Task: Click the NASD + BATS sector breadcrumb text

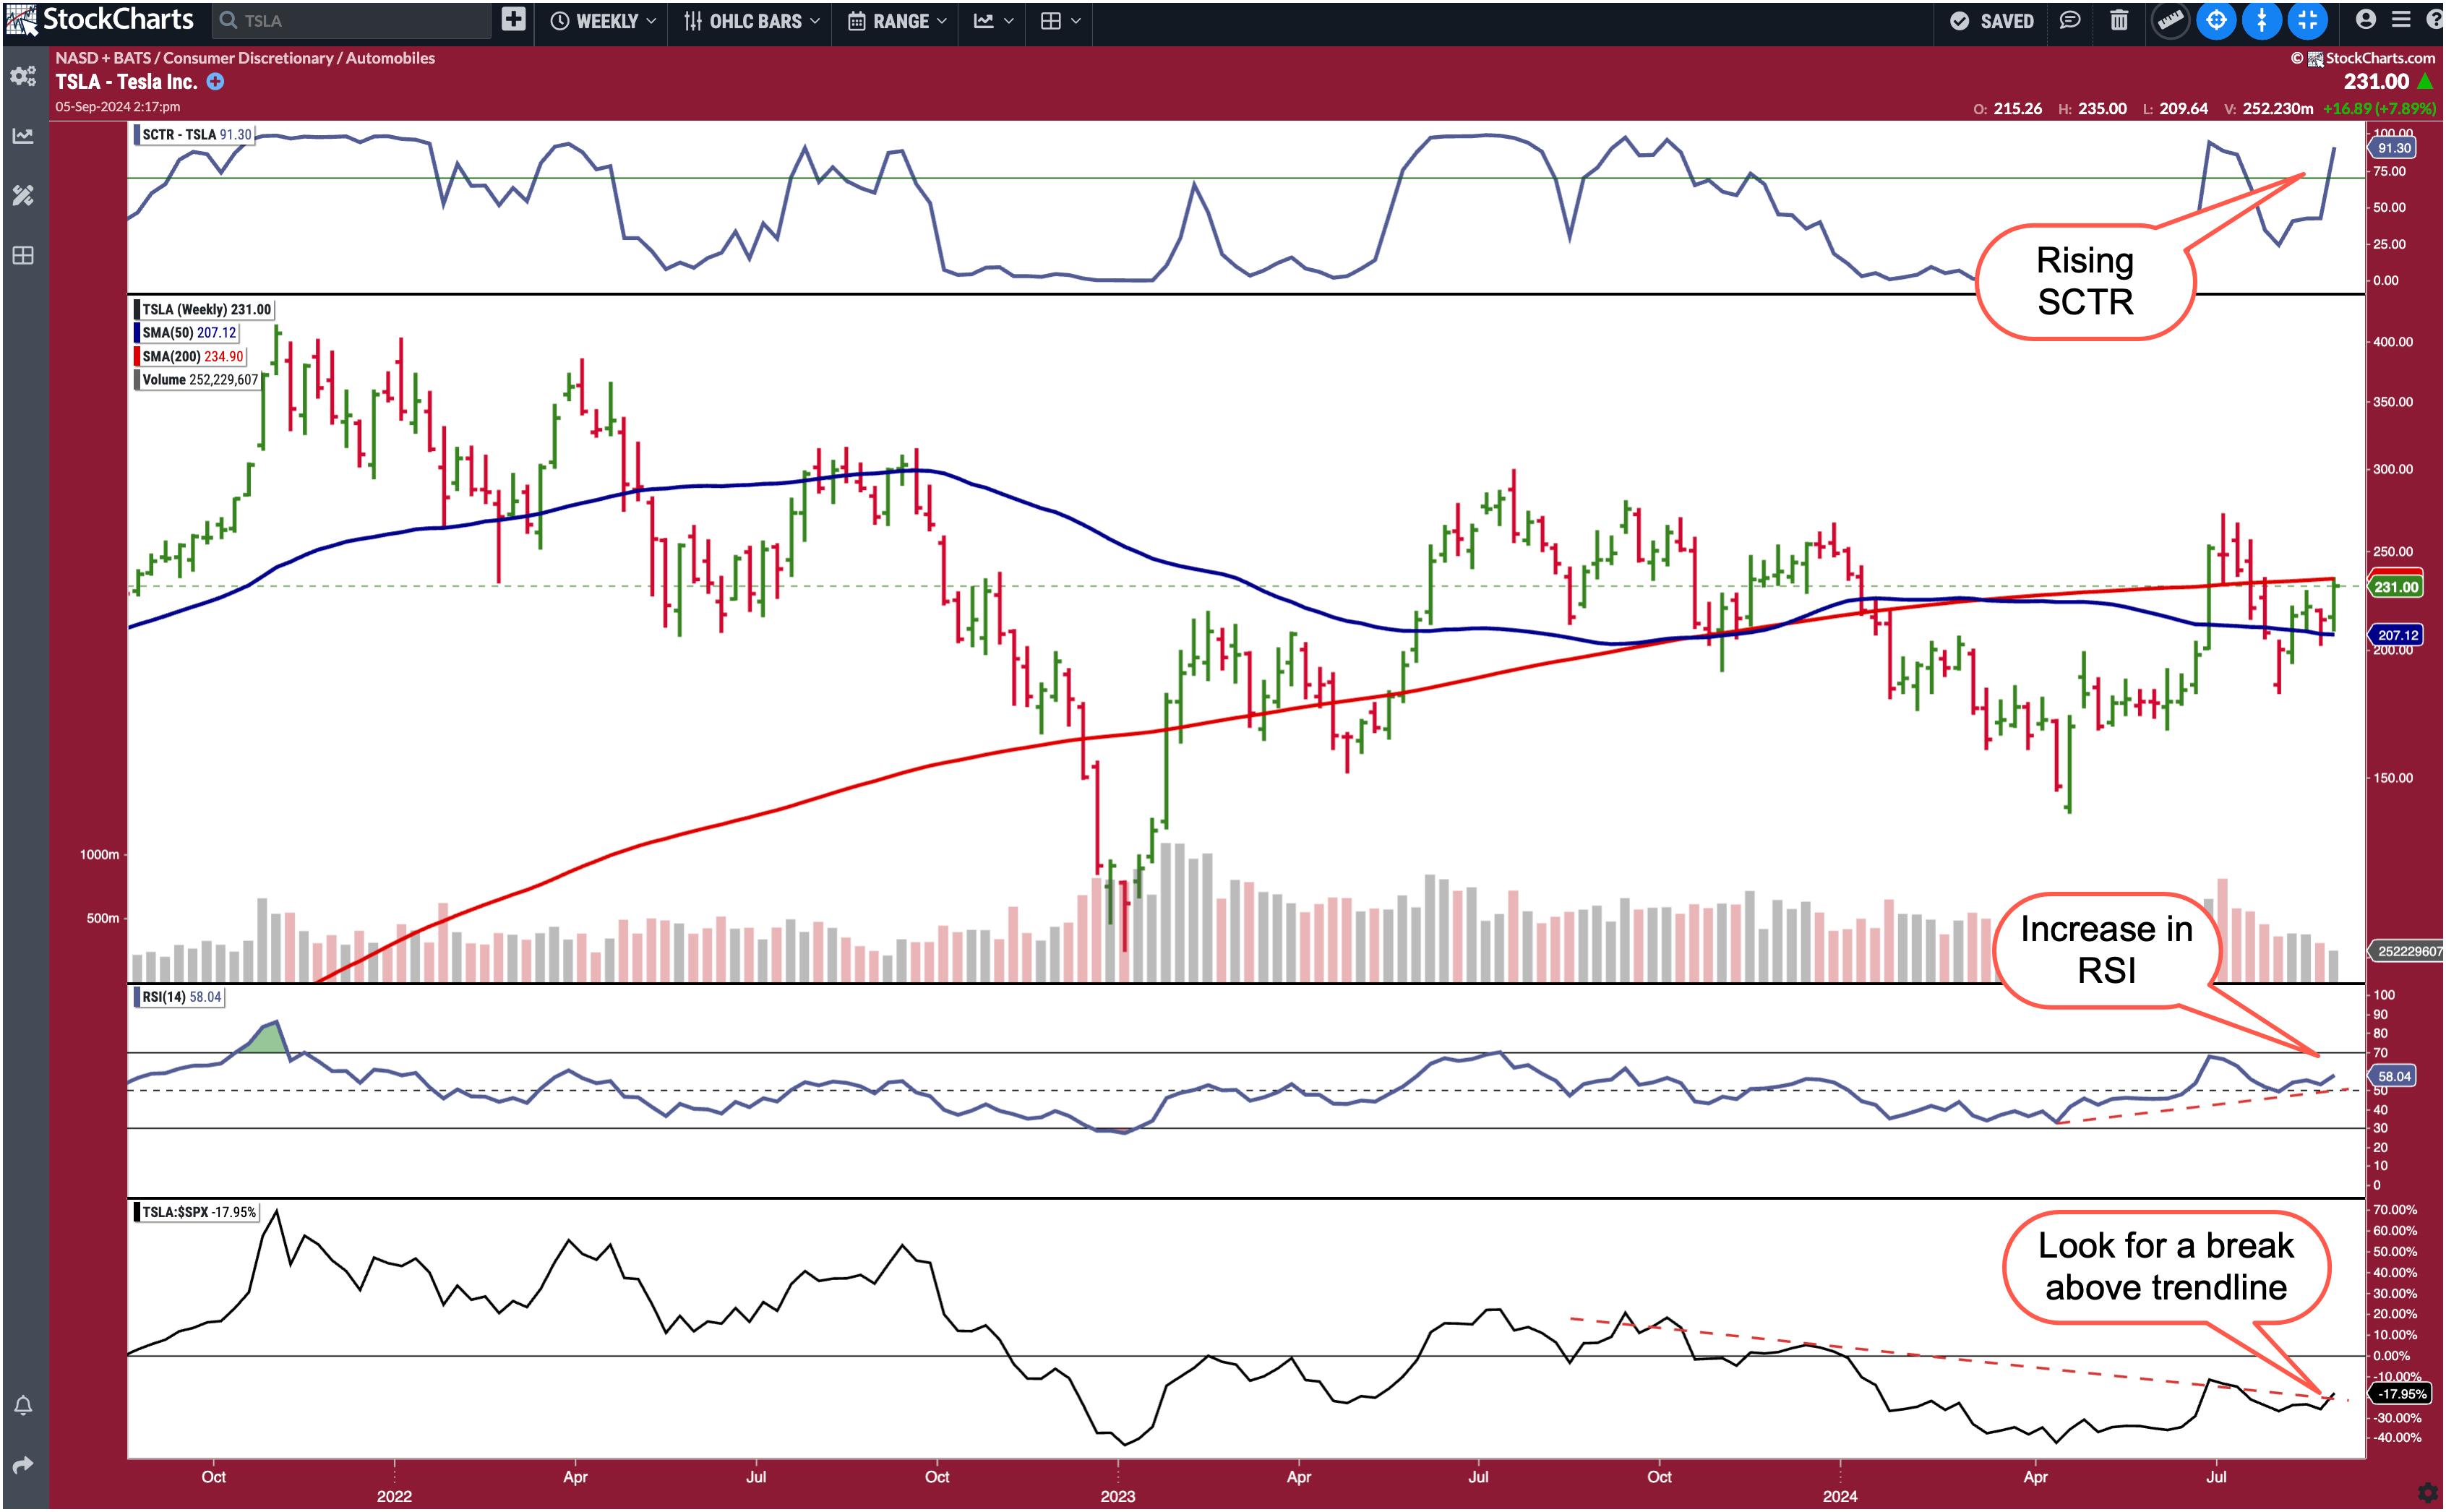Action: tap(245, 58)
